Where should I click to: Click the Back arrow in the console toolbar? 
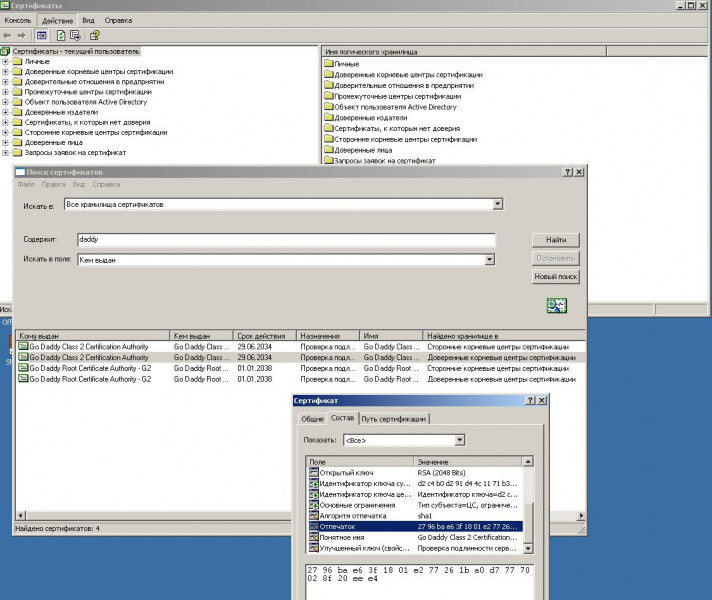coord(7,35)
